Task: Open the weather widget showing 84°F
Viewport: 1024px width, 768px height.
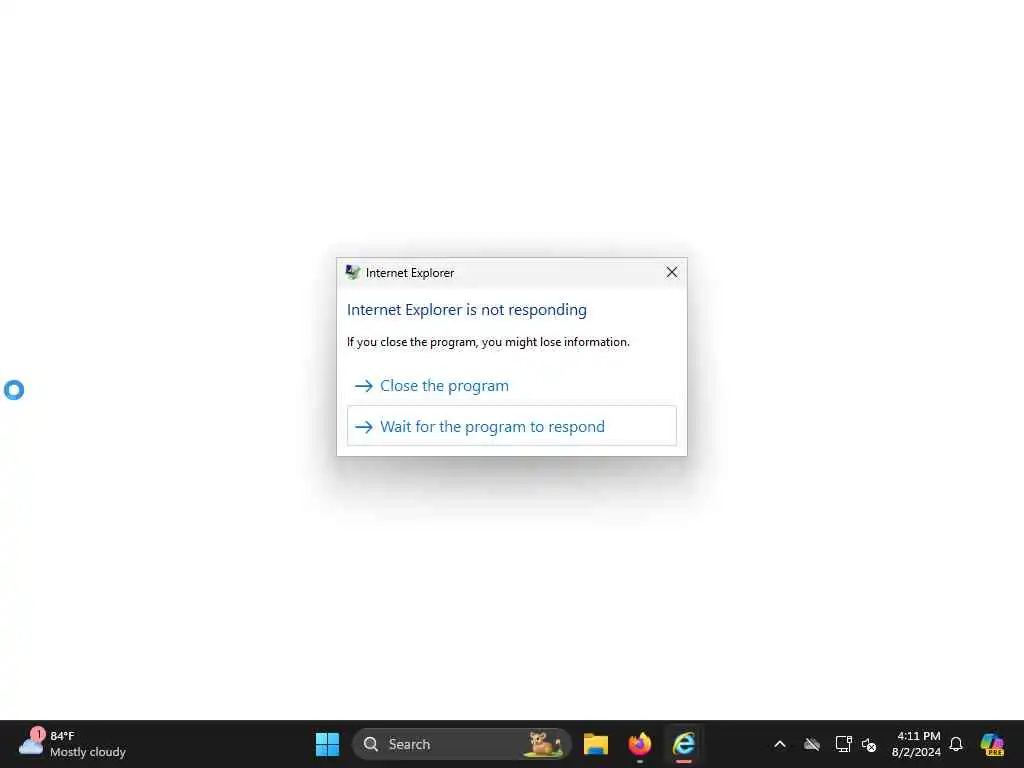Action: [x=72, y=744]
